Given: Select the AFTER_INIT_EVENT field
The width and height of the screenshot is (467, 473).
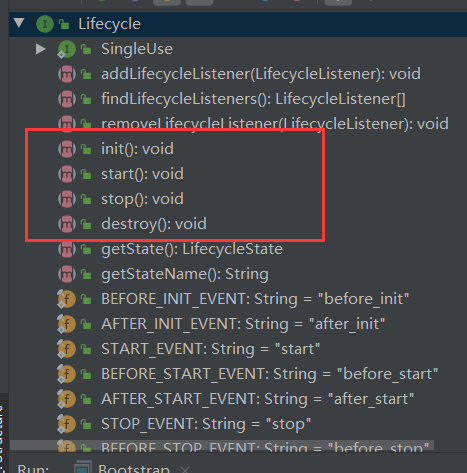Looking at the screenshot, I should [243, 324].
